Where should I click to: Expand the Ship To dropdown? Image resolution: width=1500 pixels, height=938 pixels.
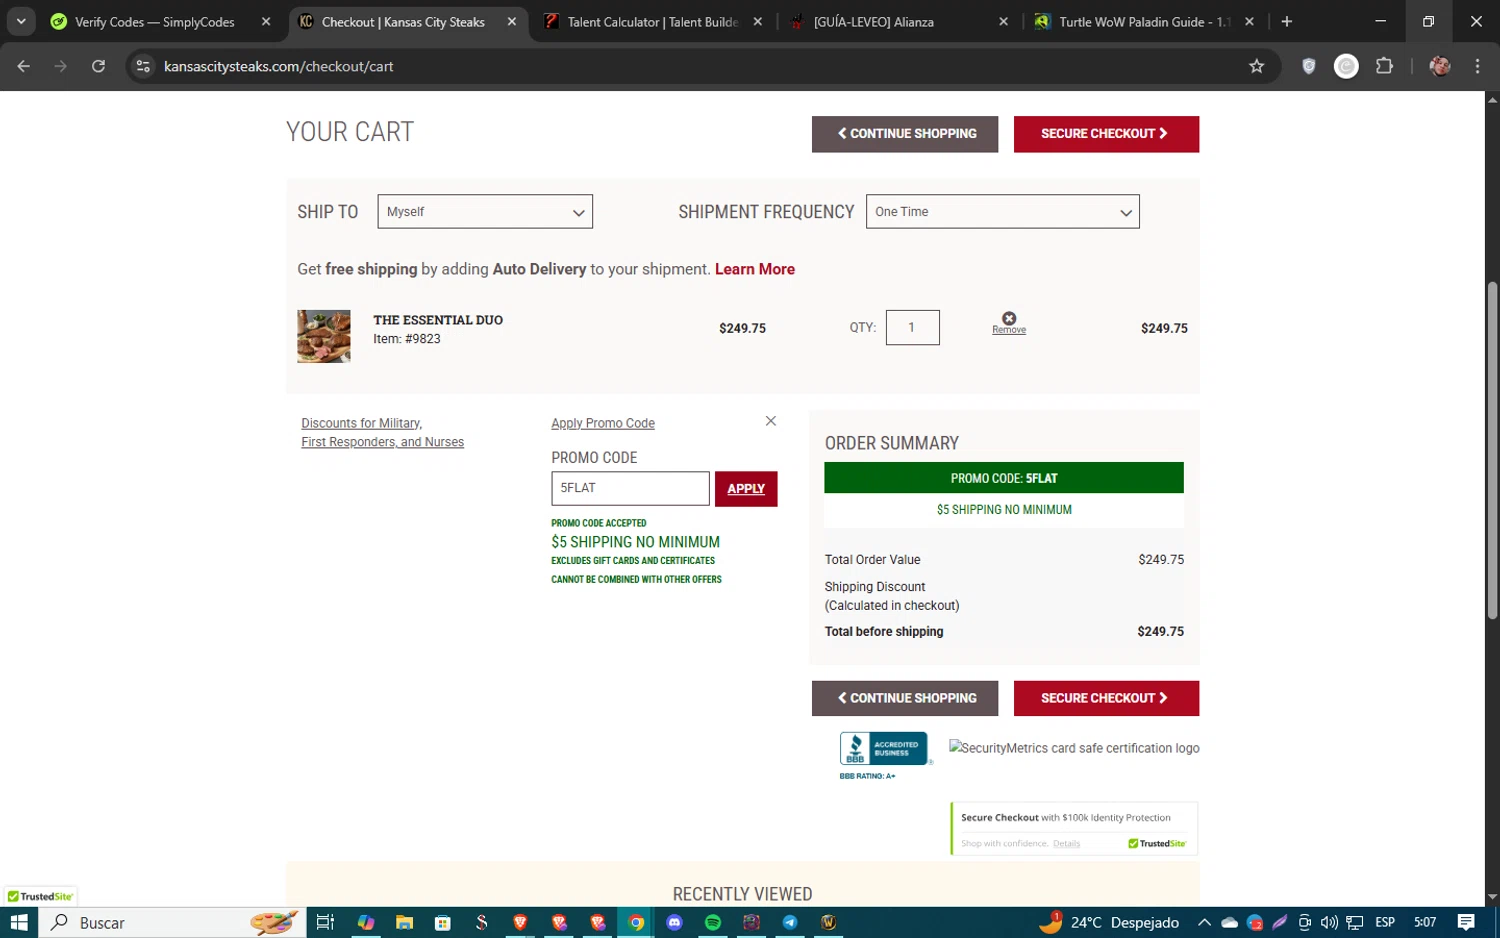[485, 211]
